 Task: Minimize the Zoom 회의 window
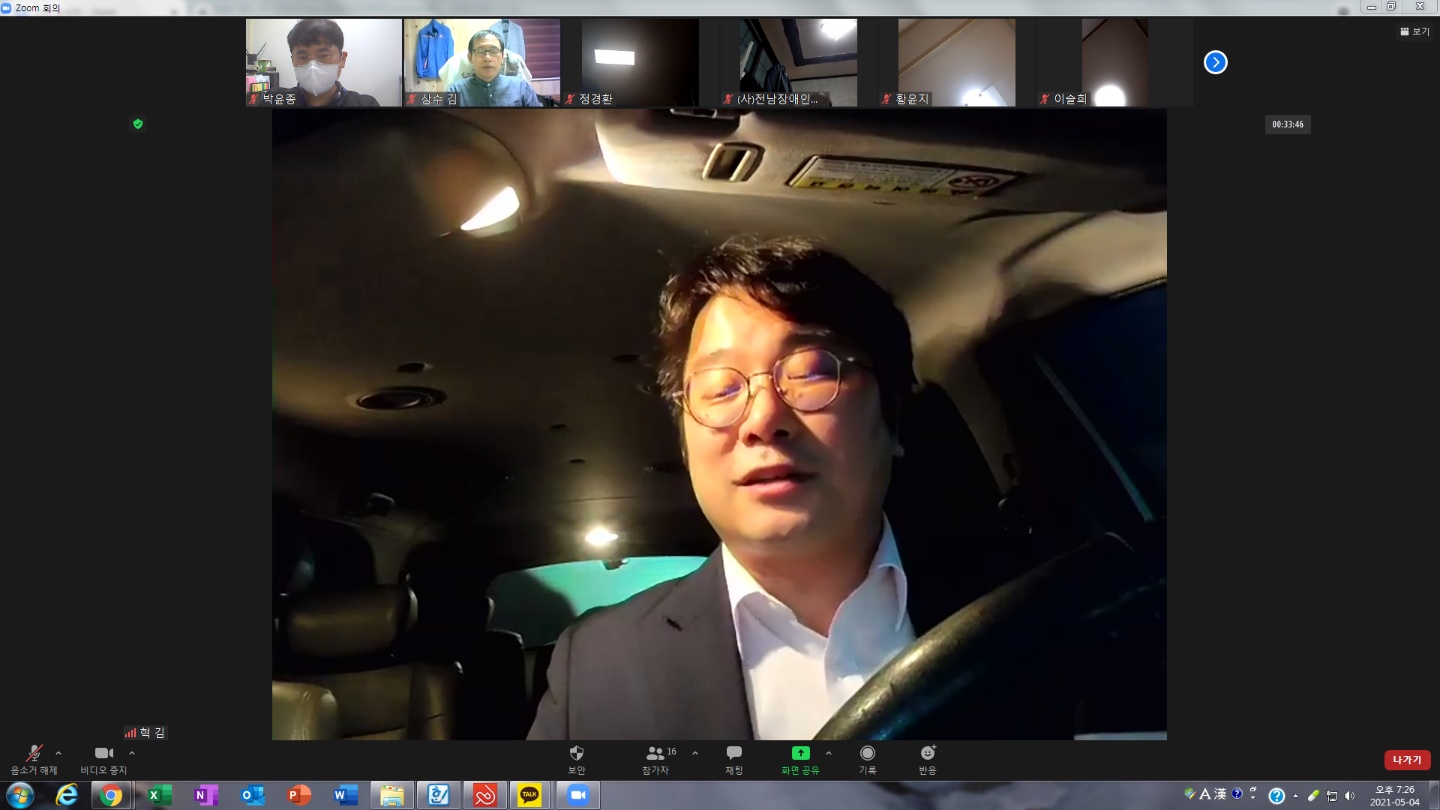click(1370, 6)
